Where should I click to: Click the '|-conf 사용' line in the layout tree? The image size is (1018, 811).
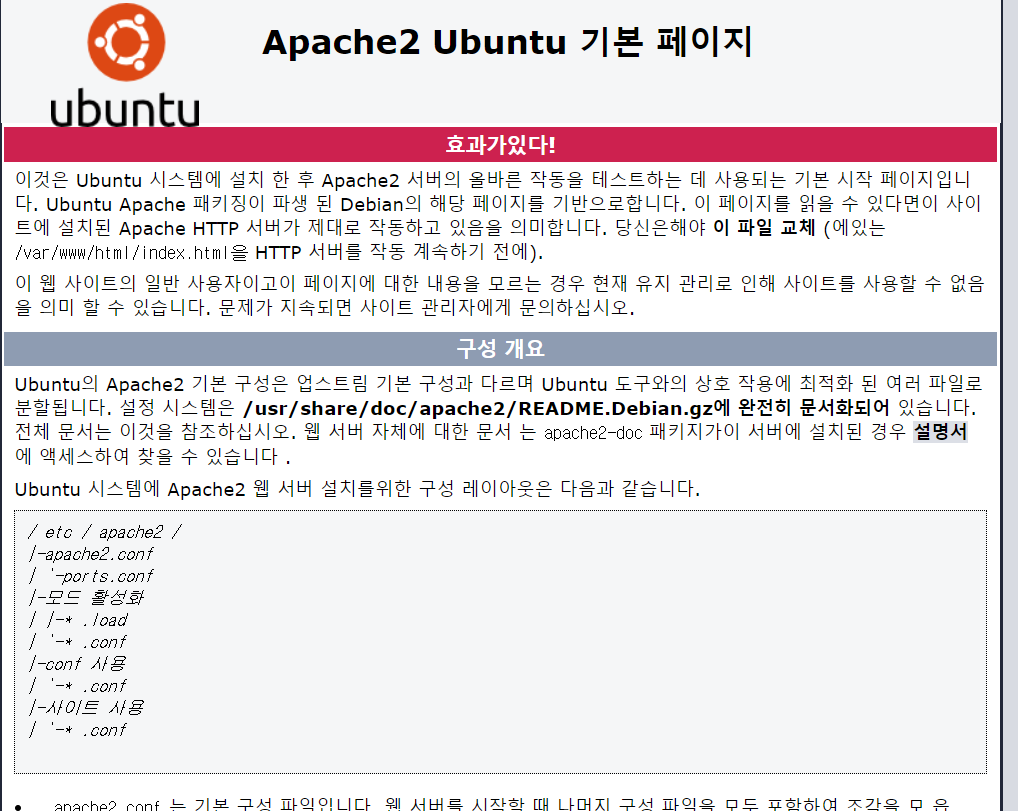click(77, 664)
